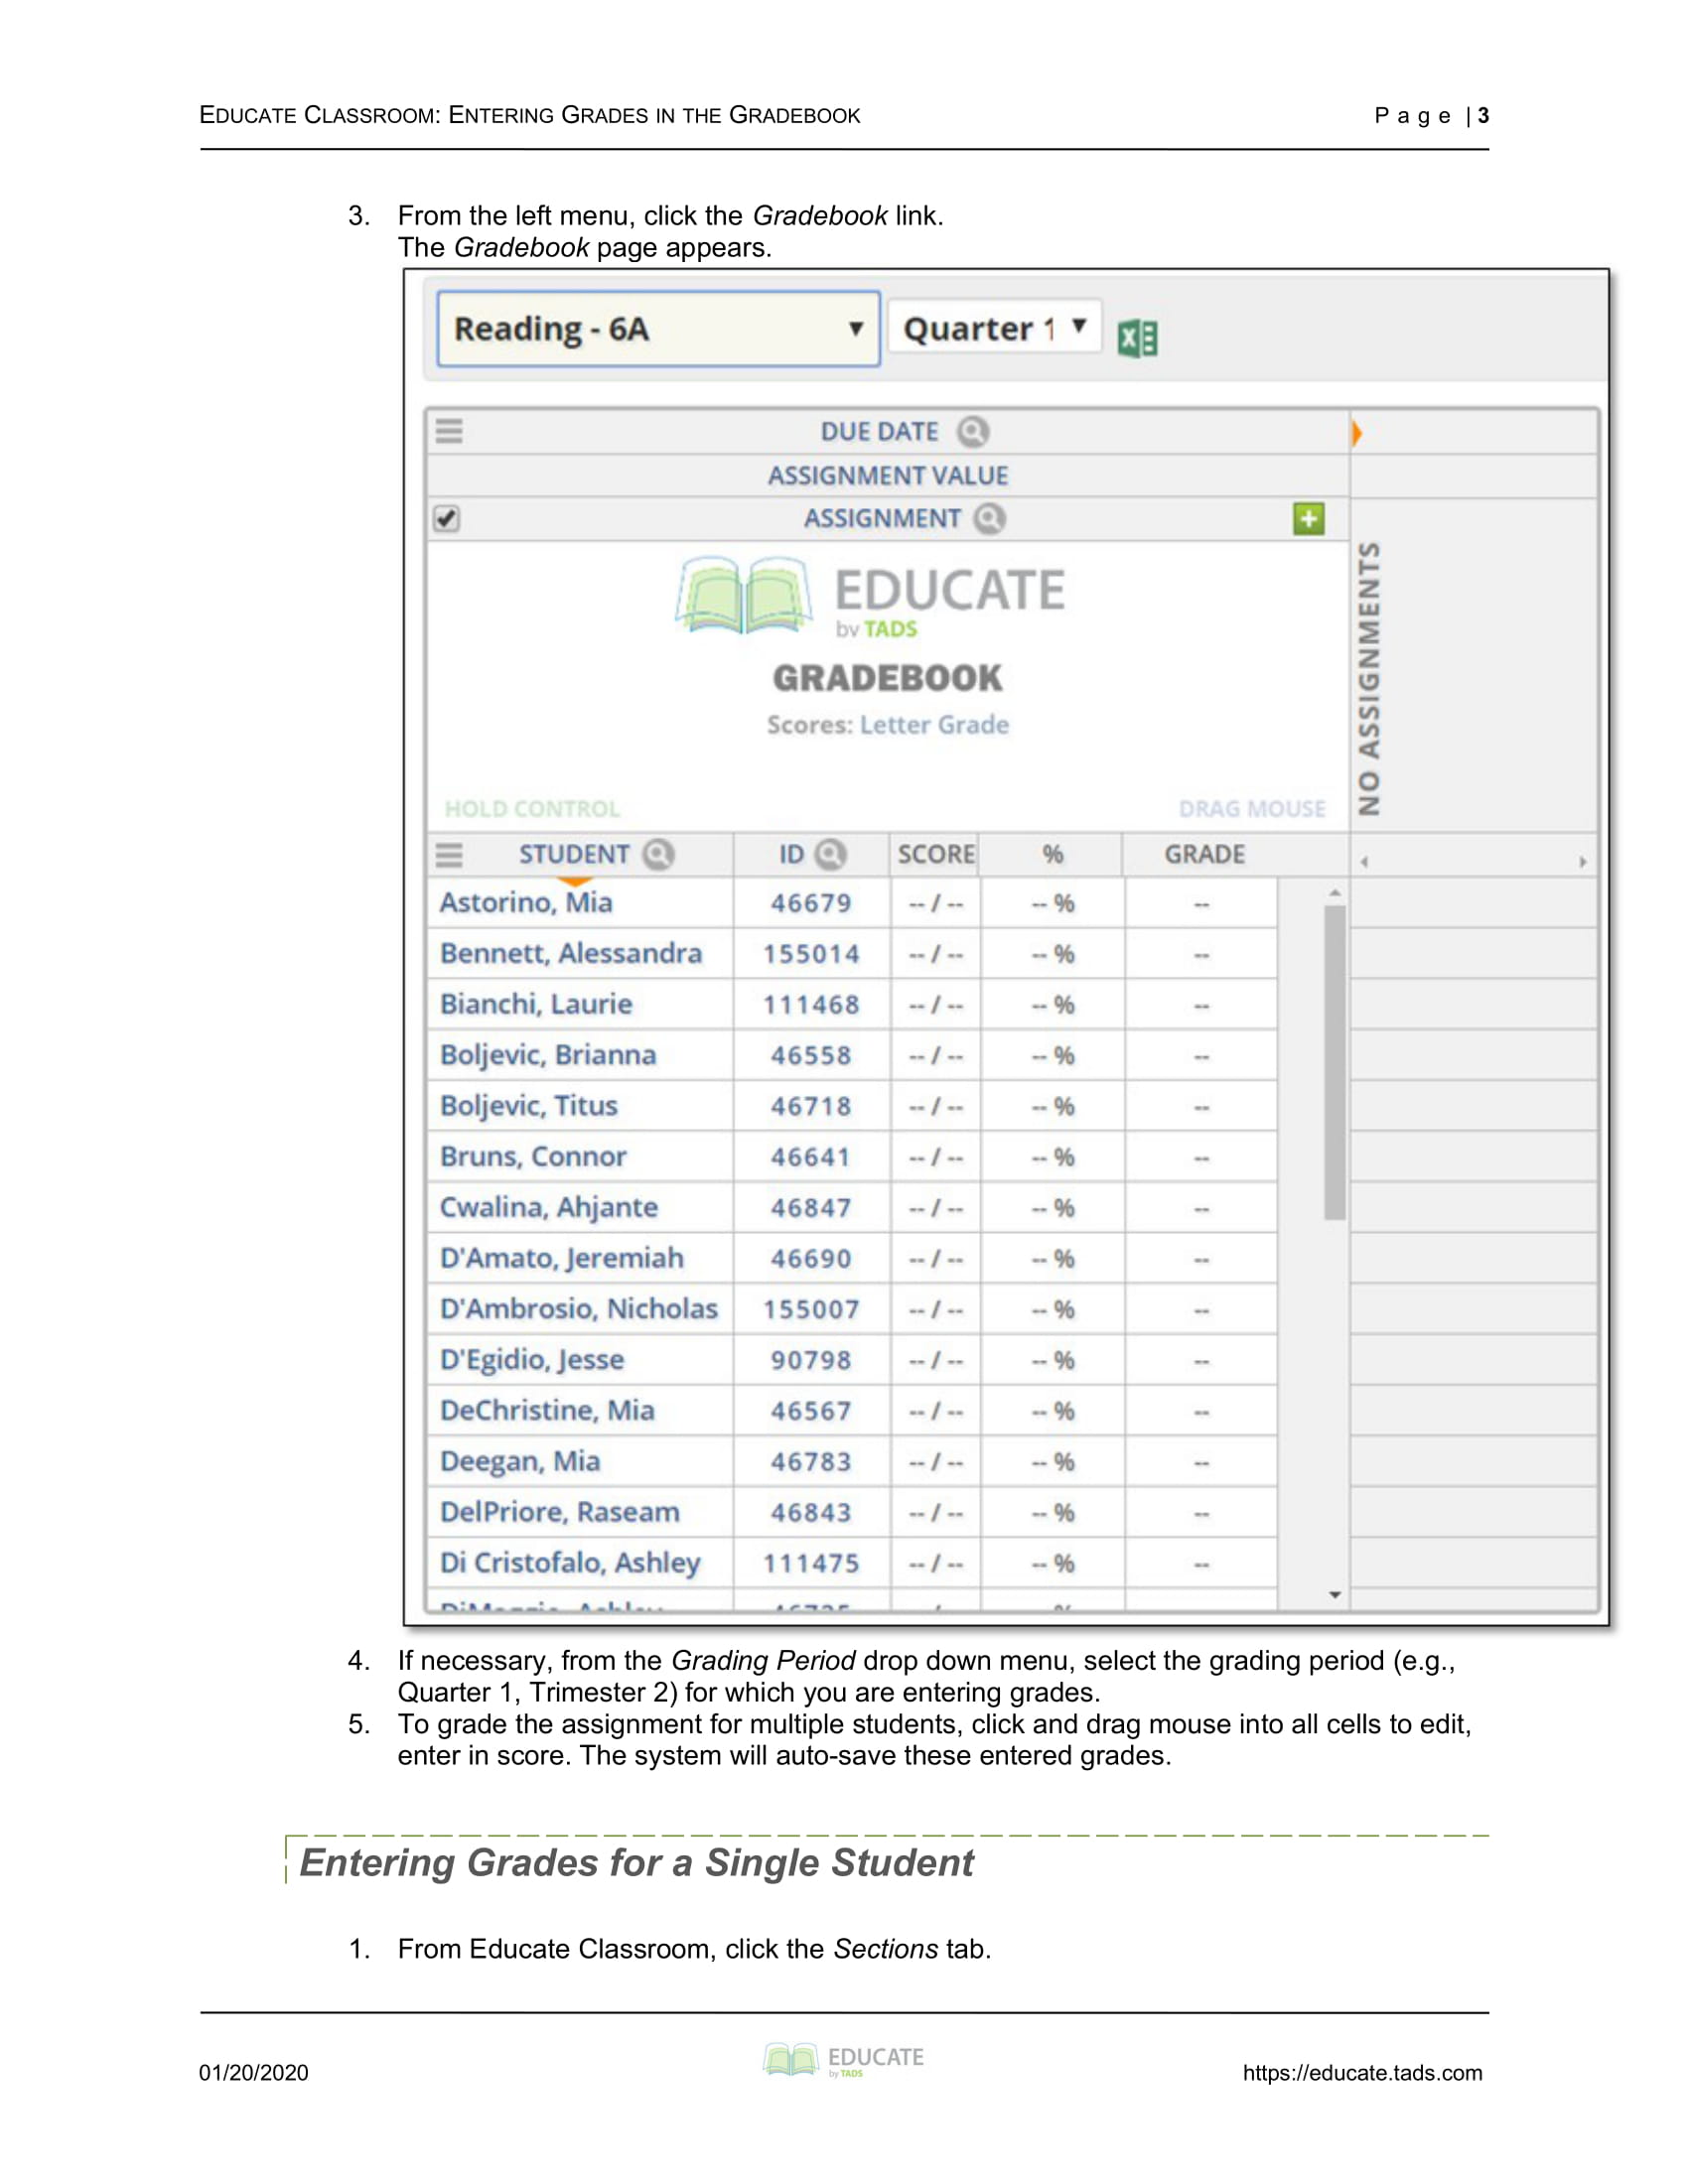Click the search icon next to ASSIGNMENT
1688x2184 pixels.
[989, 518]
